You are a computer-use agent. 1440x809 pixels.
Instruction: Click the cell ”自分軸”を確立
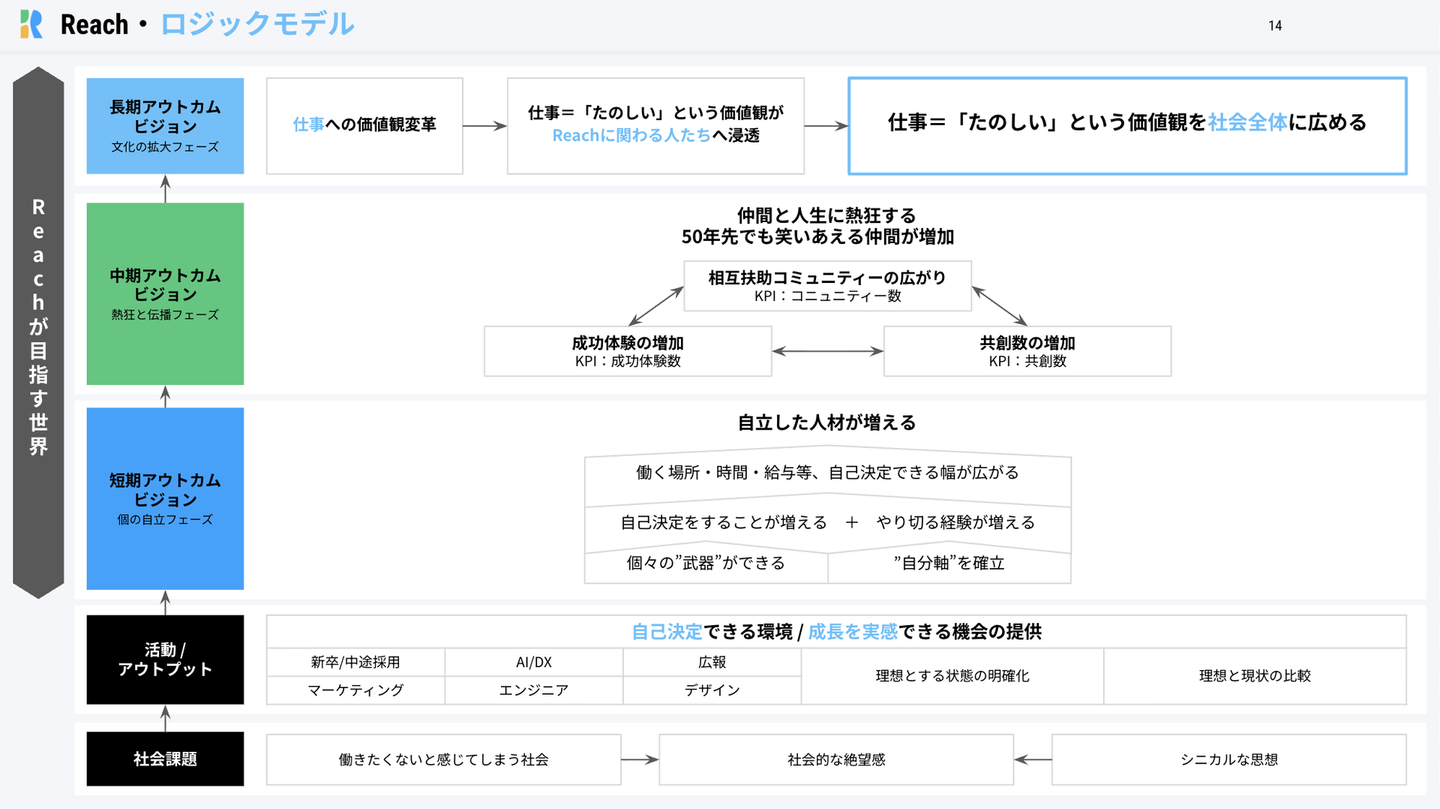(949, 564)
